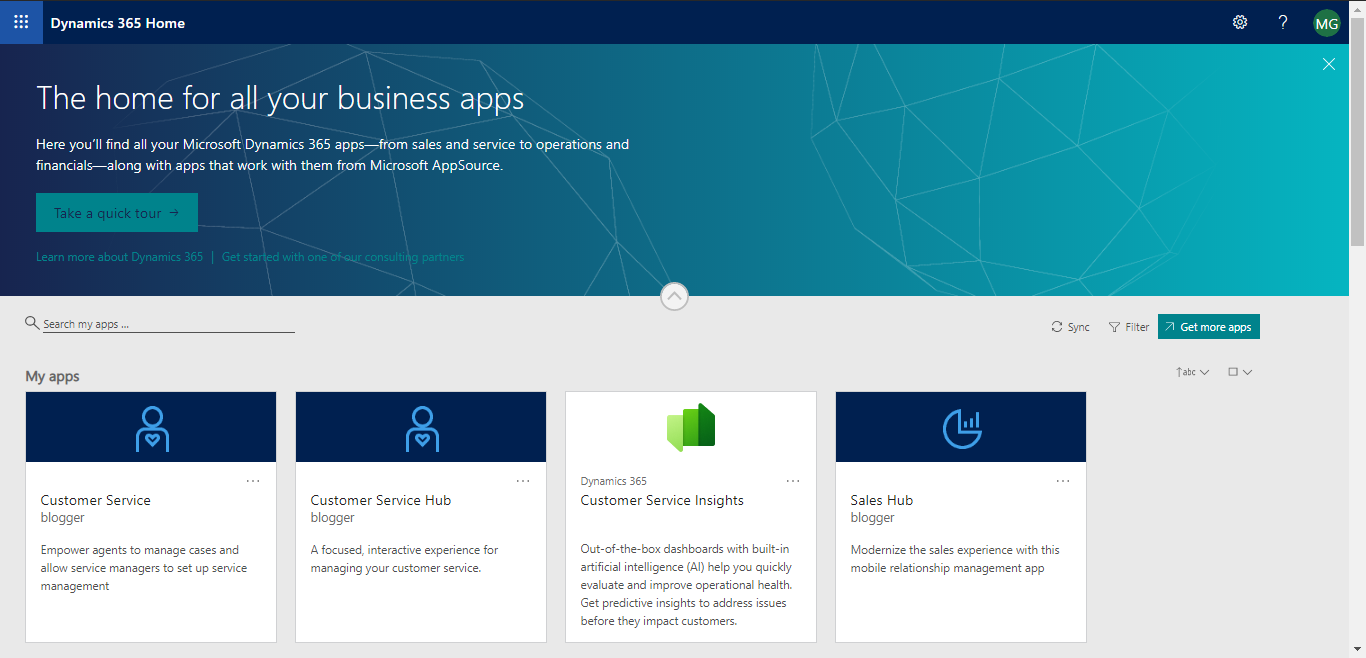Open Customer Service app icon

(x=152, y=428)
